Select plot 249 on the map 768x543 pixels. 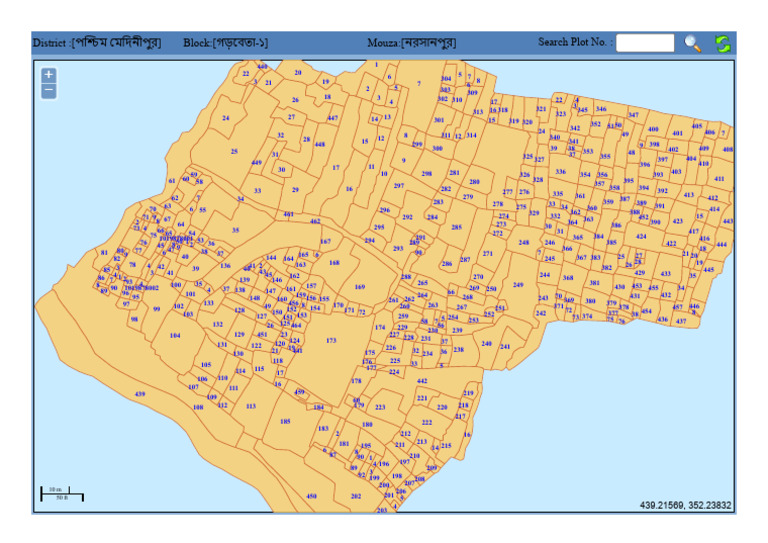click(518, 285)
